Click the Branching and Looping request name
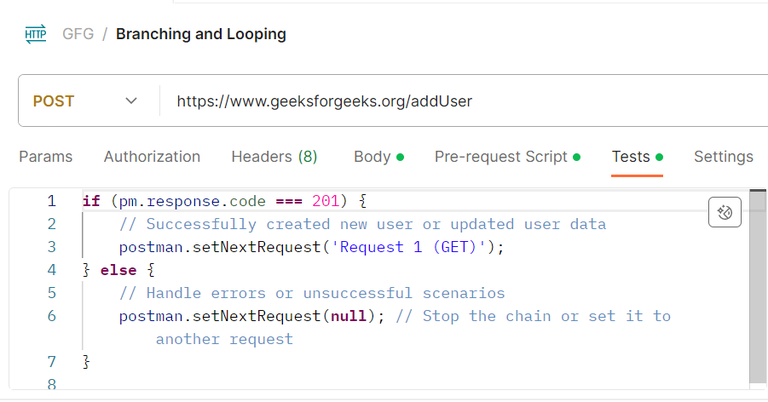768x402 pixels. (201, 34)
